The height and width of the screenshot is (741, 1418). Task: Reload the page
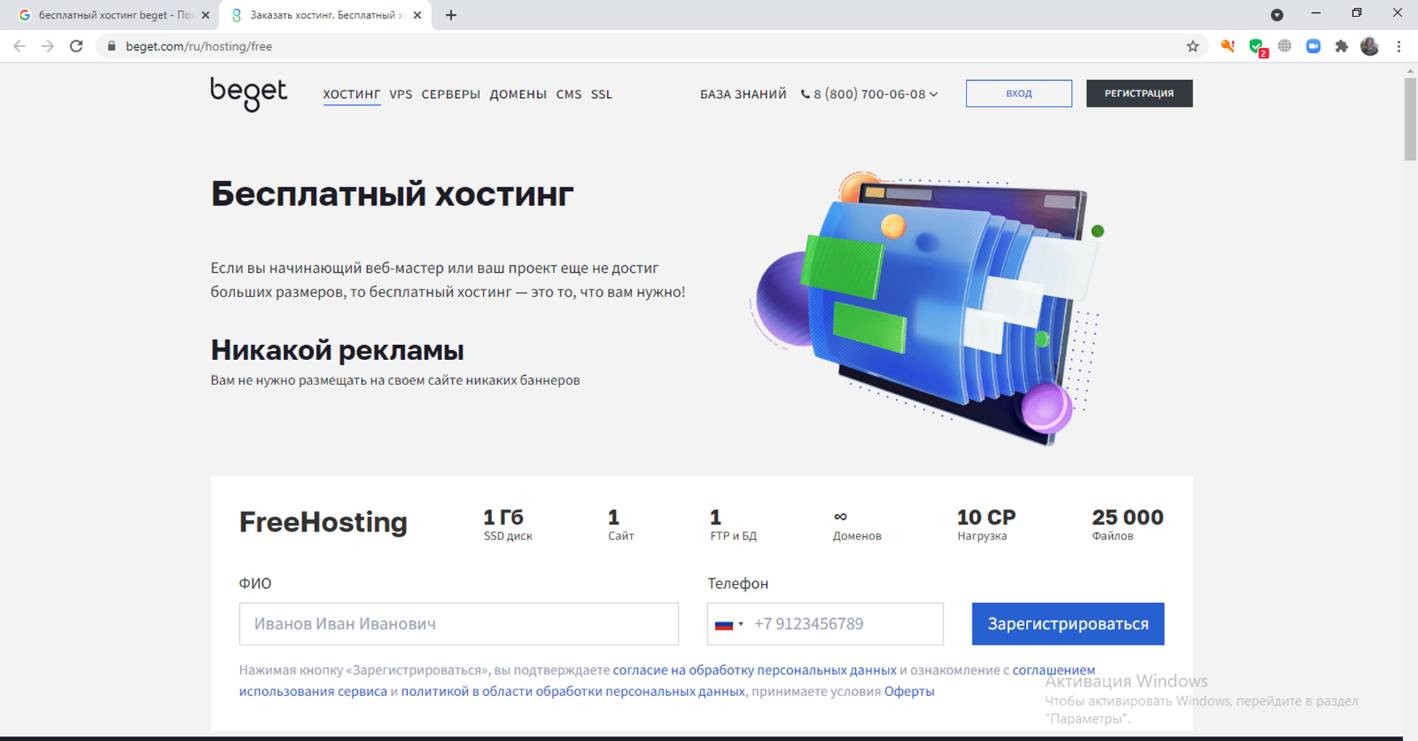76,46
